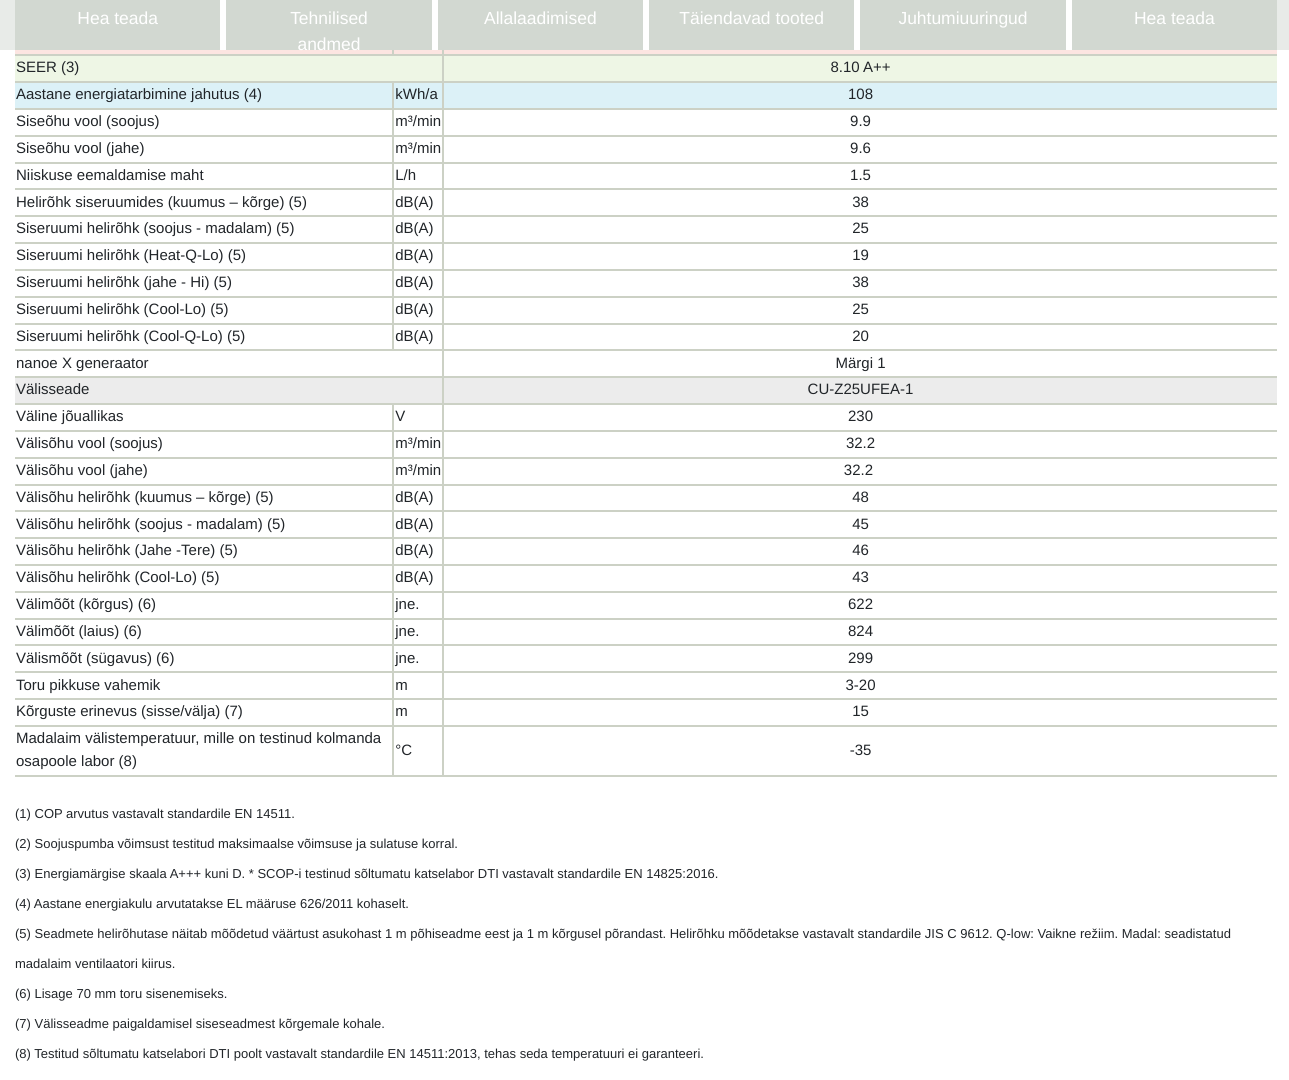The width and height of the screenshot is (1289, 1080).
Task: Switch to the Allalaadimised tab
Action: pyautogui.click(x=540, y=19)
